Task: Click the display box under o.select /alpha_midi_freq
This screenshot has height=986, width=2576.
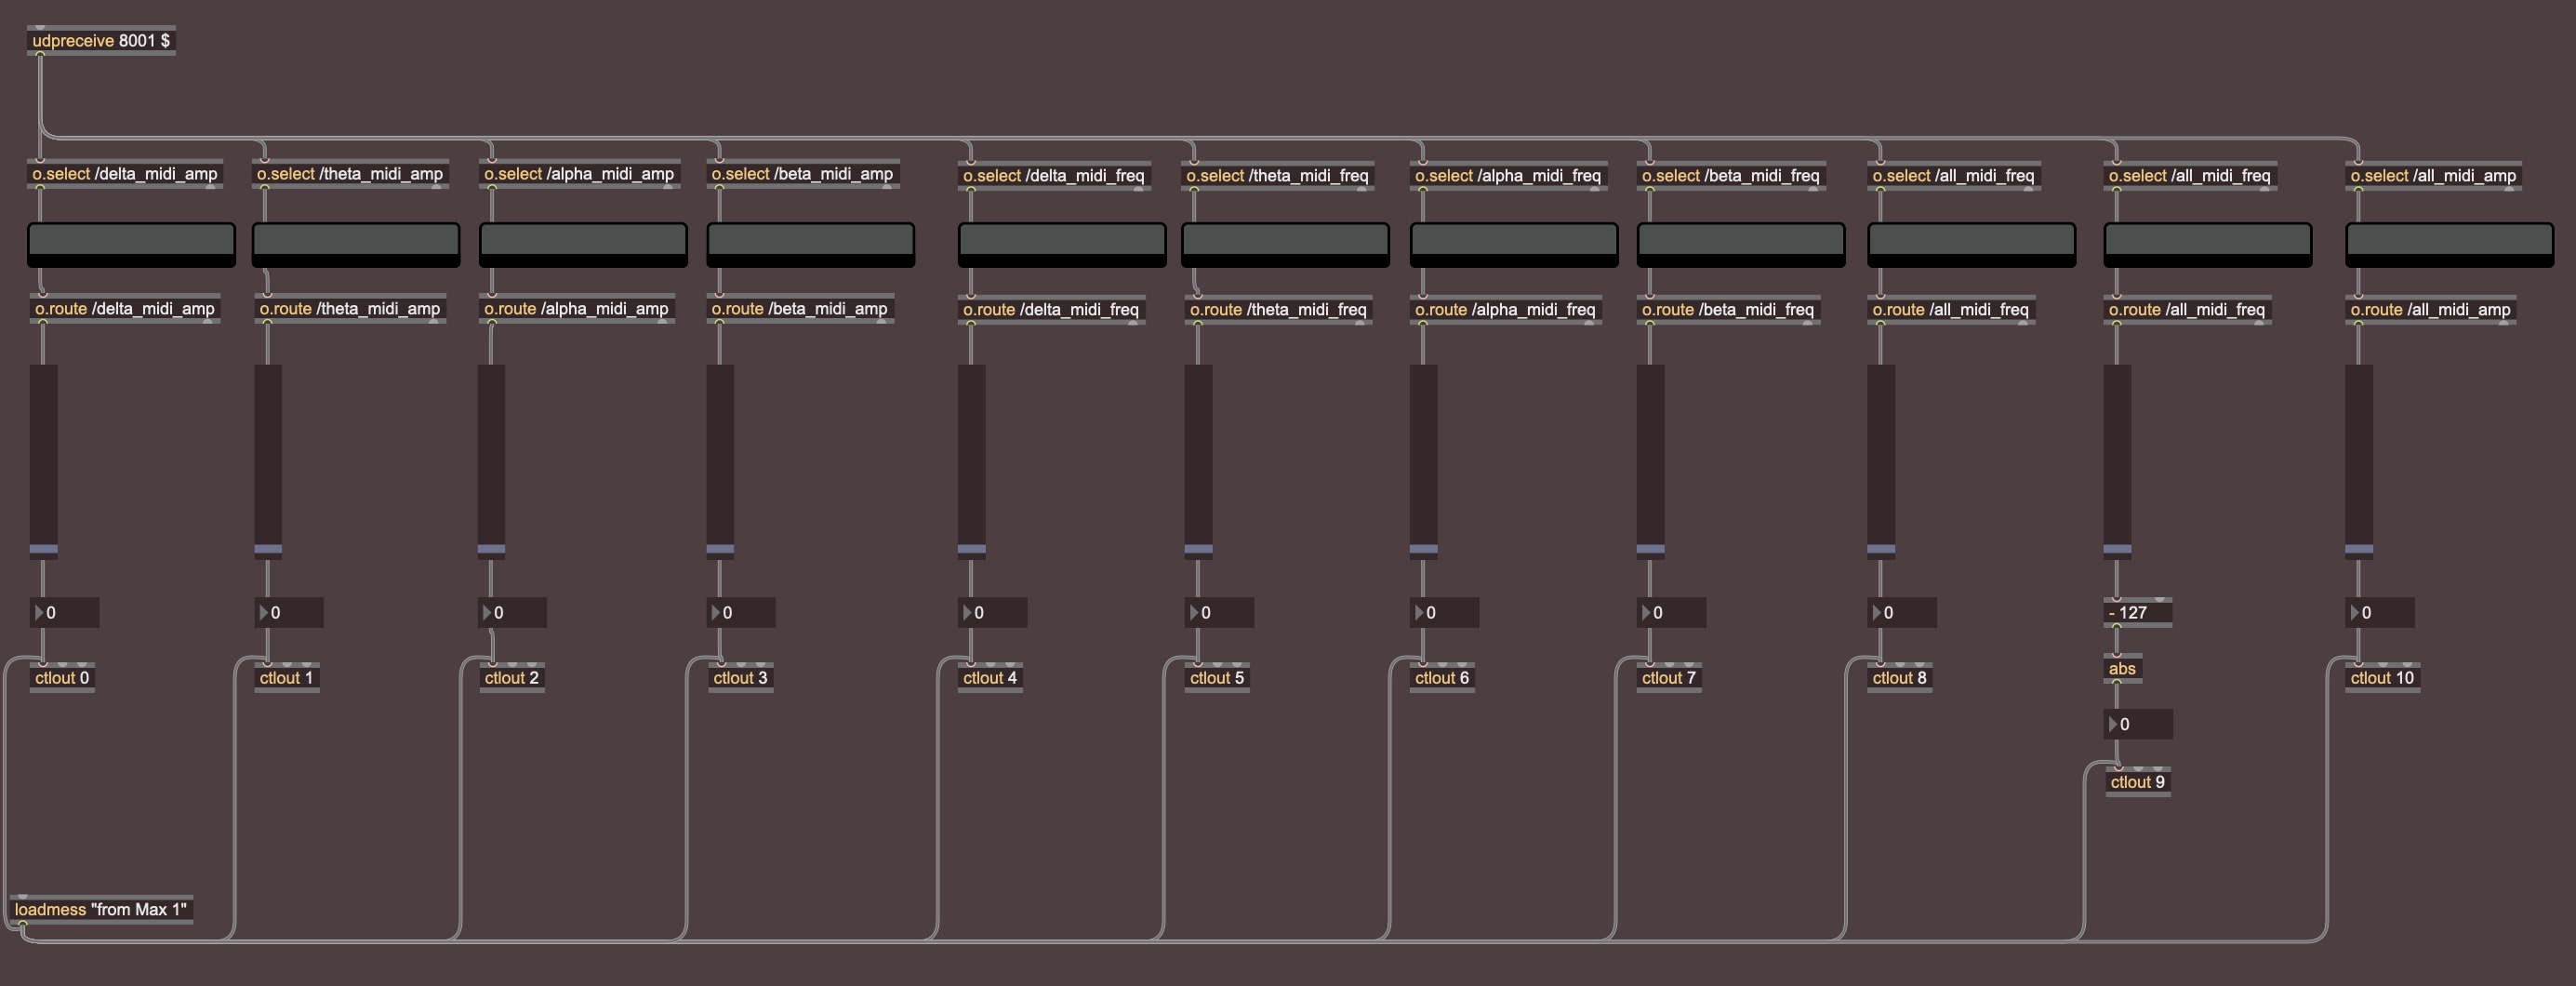Action: tap(1513, 244)
